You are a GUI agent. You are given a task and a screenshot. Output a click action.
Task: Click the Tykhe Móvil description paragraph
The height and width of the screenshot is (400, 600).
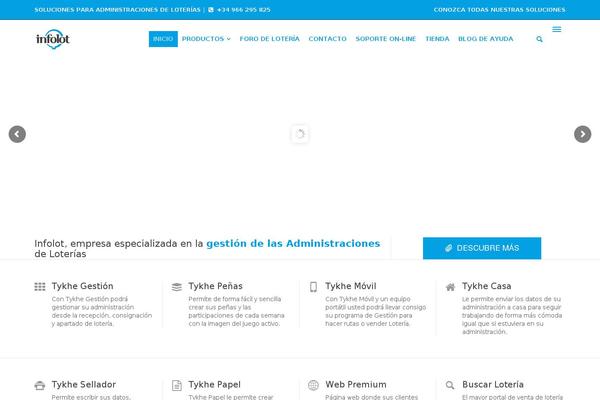375,311
